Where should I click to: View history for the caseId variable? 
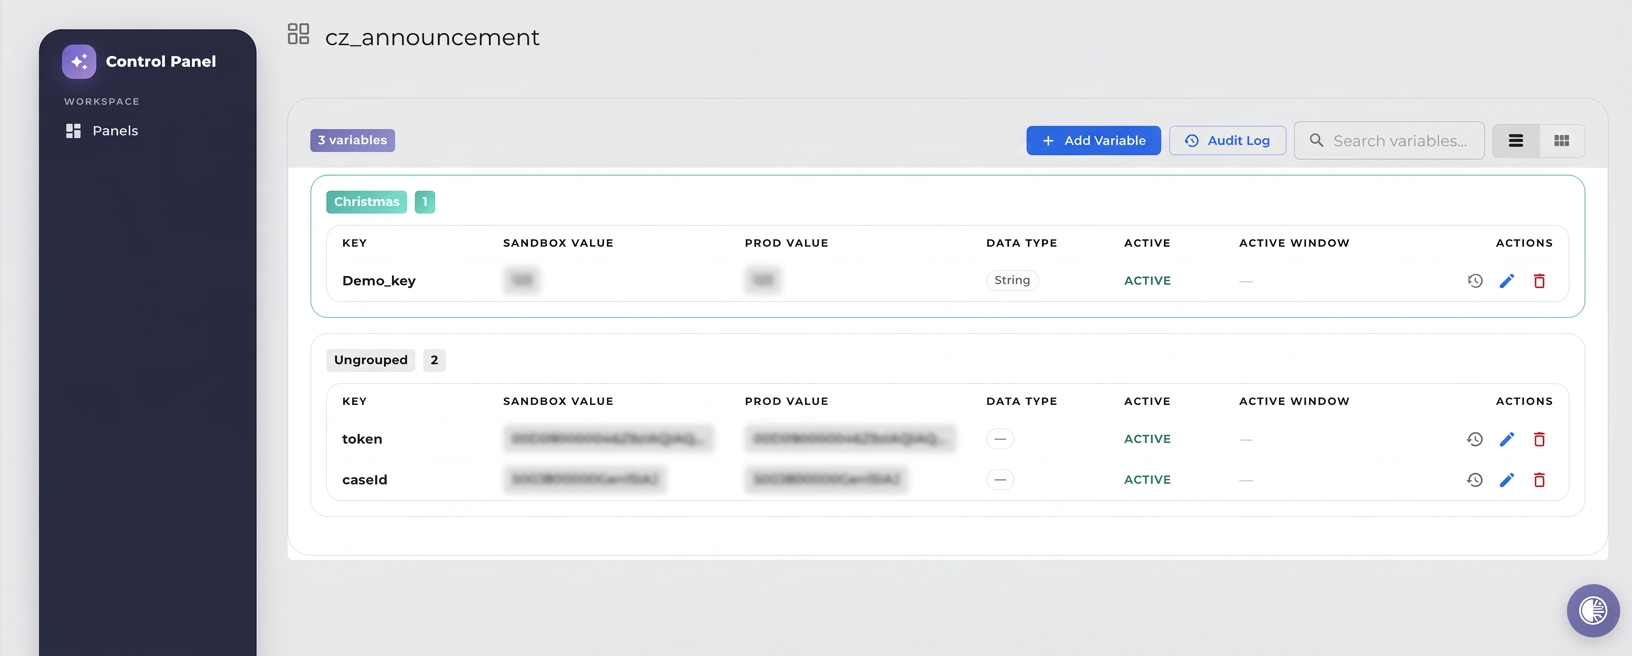pos(1475,480)
